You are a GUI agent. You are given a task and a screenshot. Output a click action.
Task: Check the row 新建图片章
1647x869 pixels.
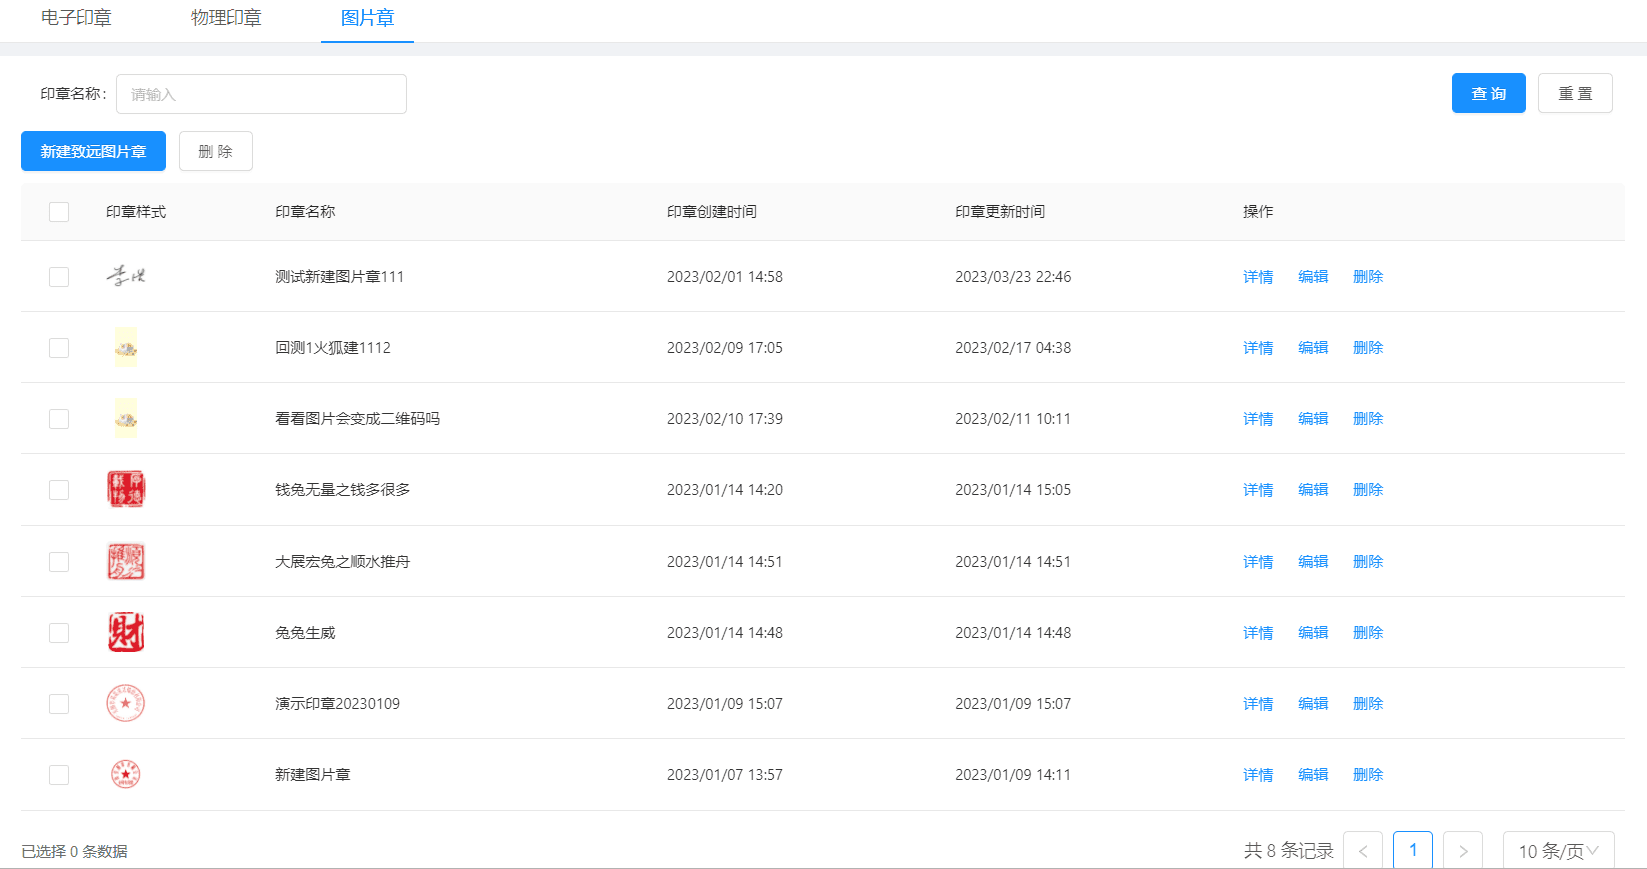pos(59,775)
